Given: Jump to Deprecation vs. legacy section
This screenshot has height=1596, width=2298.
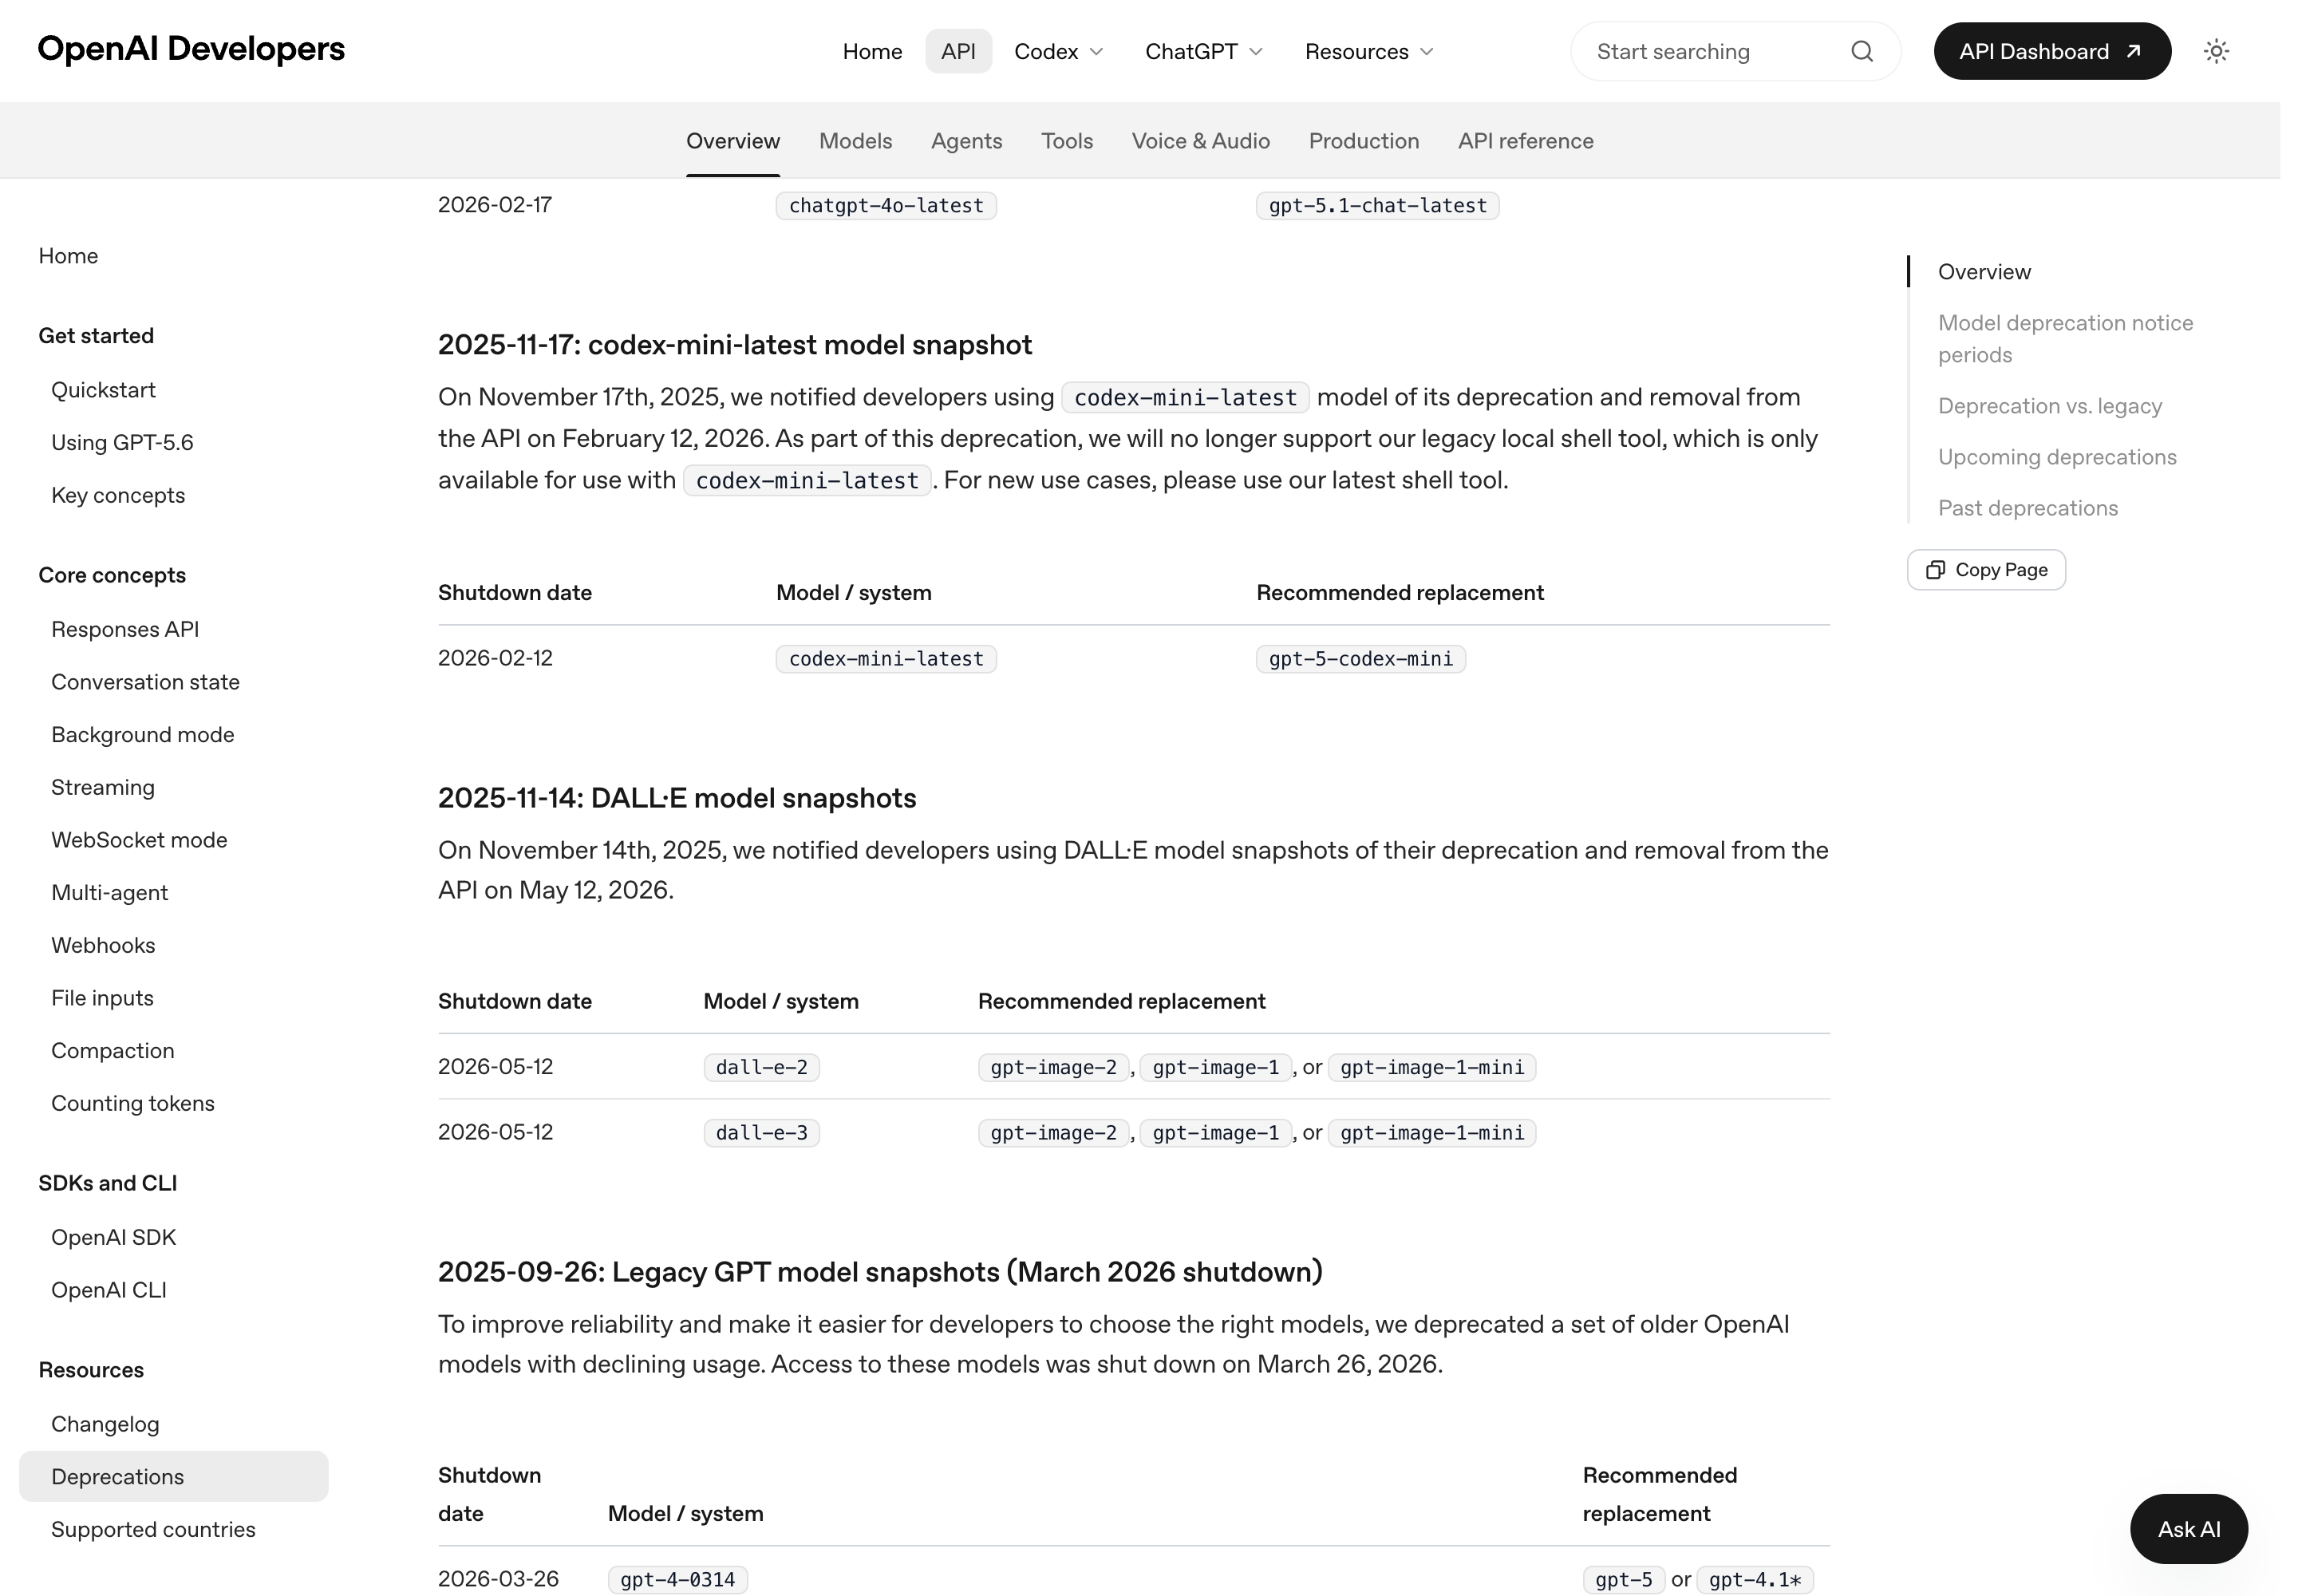Looking at the screenshot, I should (2049, 406).
